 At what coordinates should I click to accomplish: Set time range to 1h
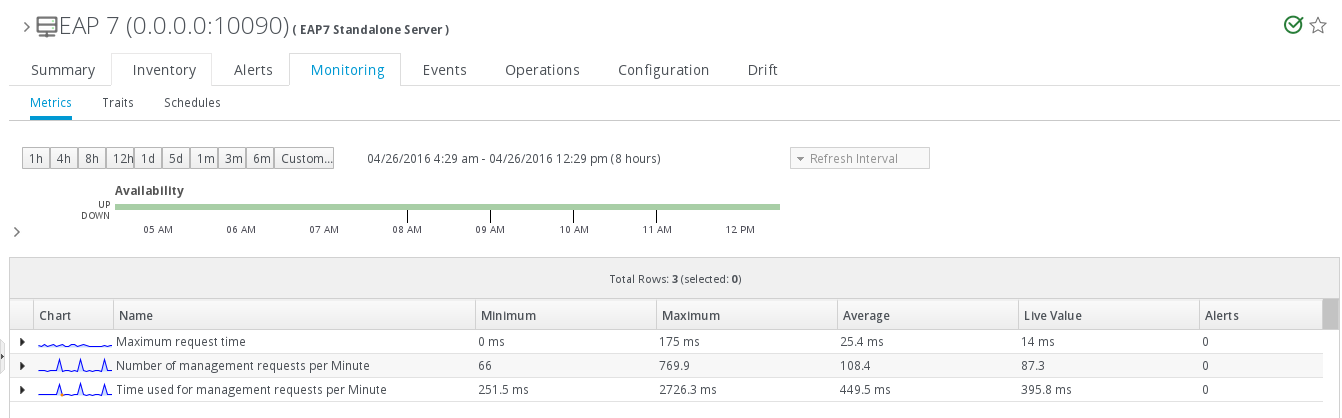pos(35,159)
